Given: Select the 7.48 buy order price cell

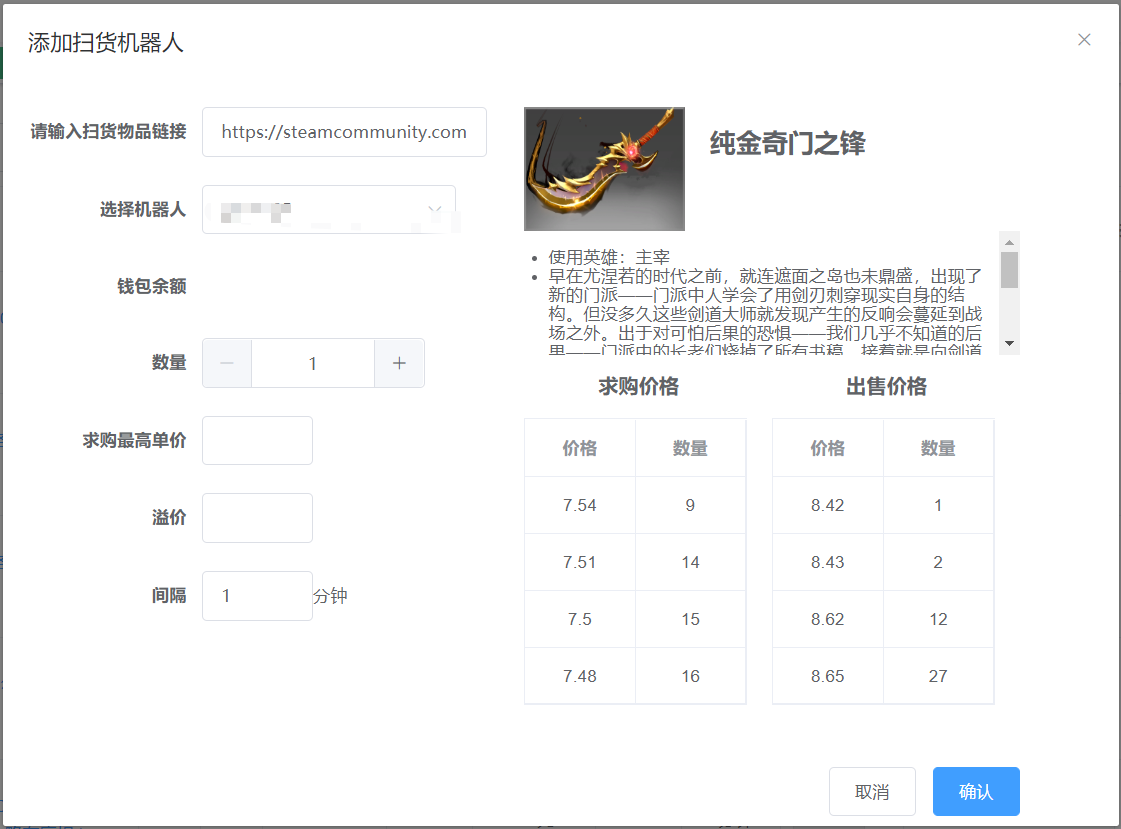Looking at the screenshot, I should [x=580, y=676].
